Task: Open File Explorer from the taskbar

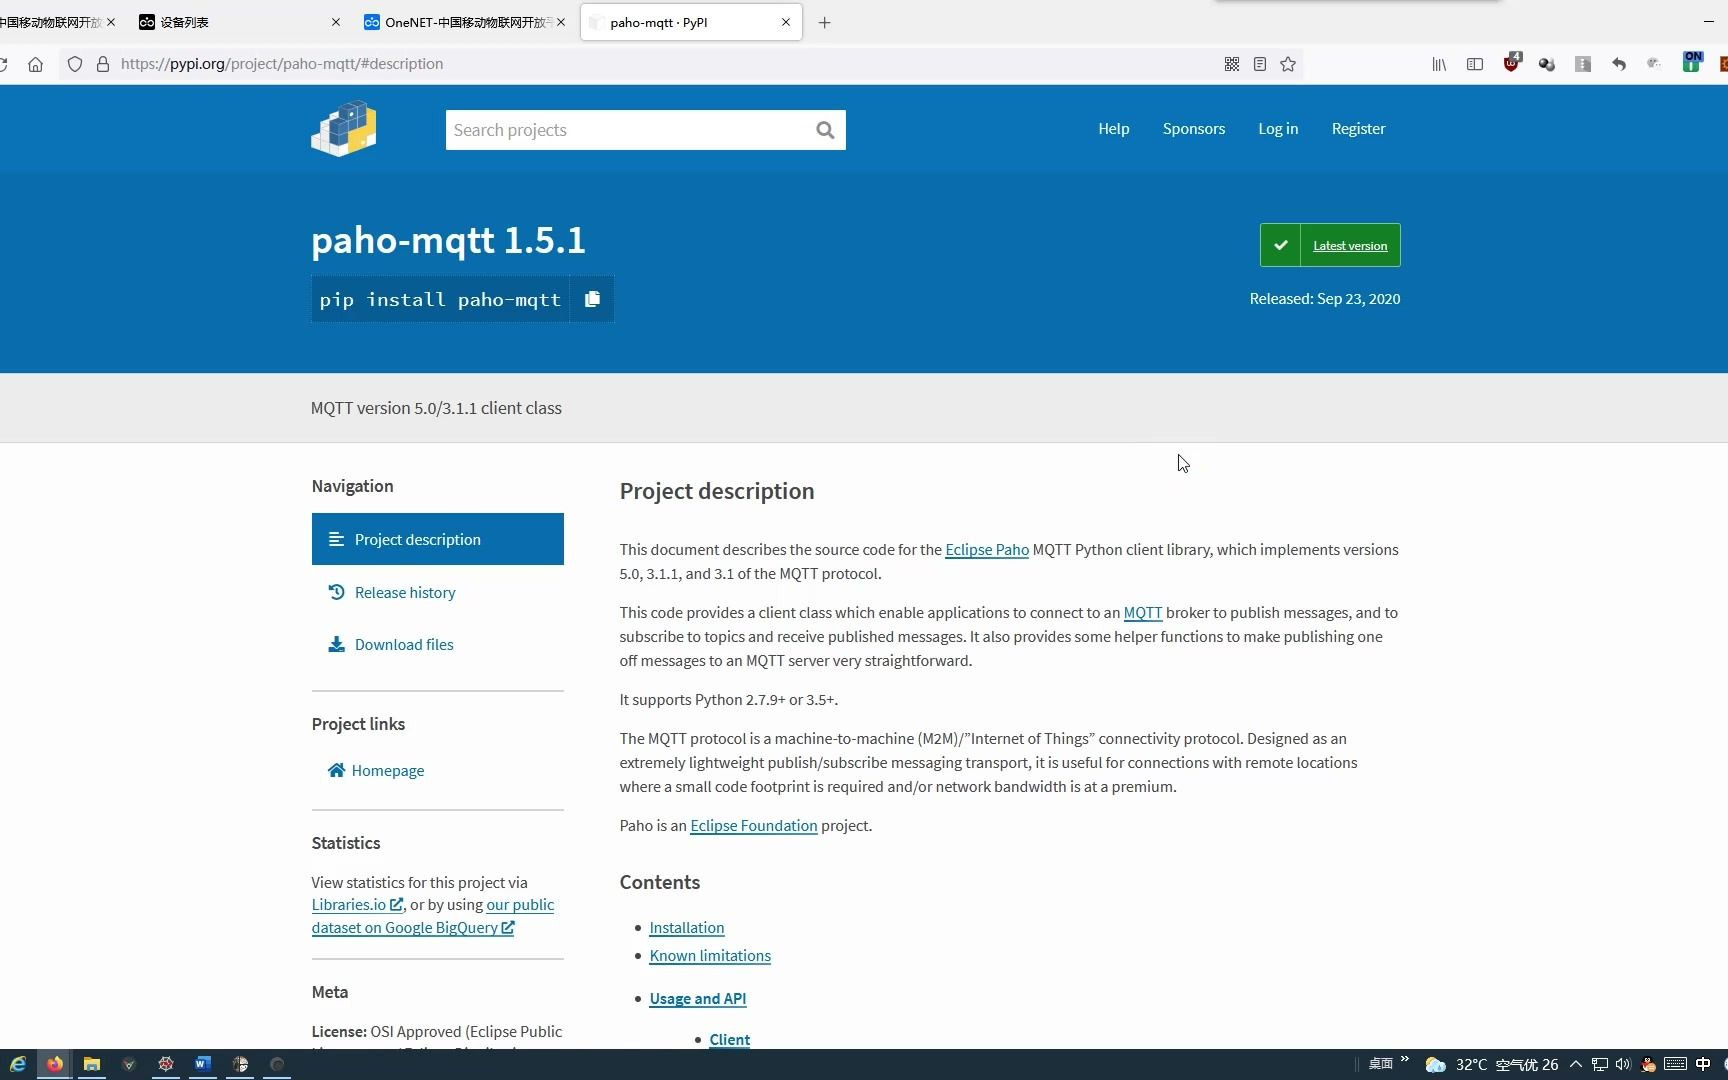Action: (x=92, y=1064)
